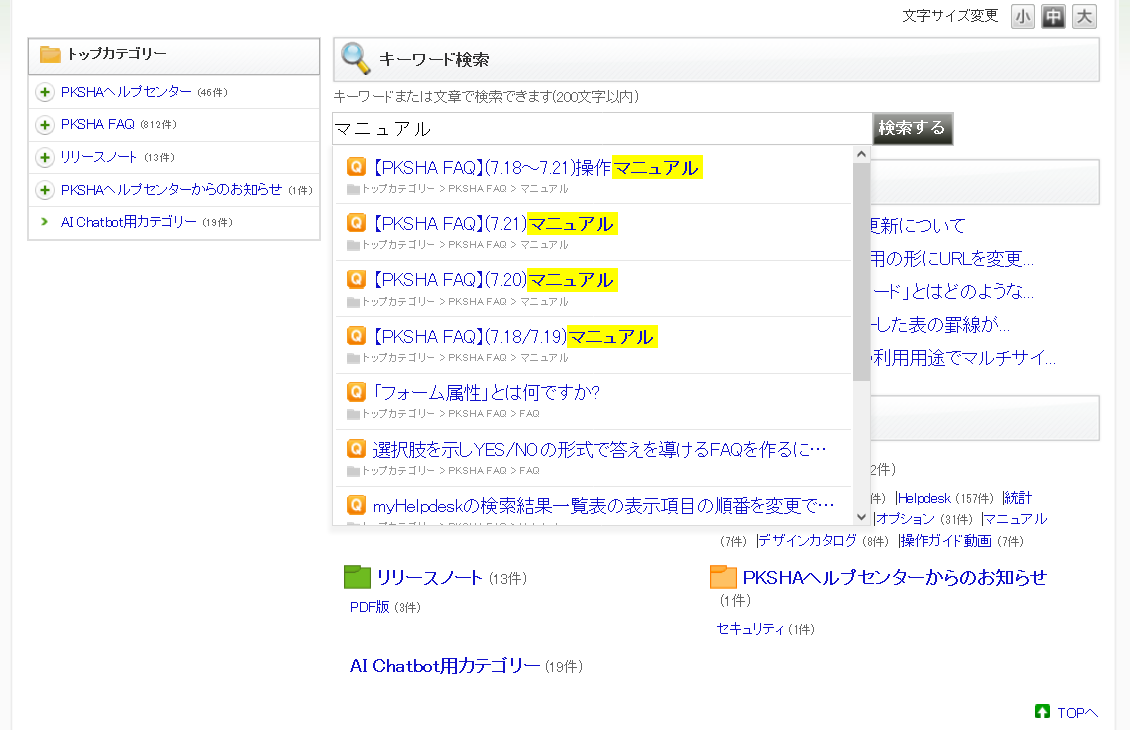
Task: Open AI Chatbot用カテゴリー in sidebar
Action: click(x=128, y=222)
